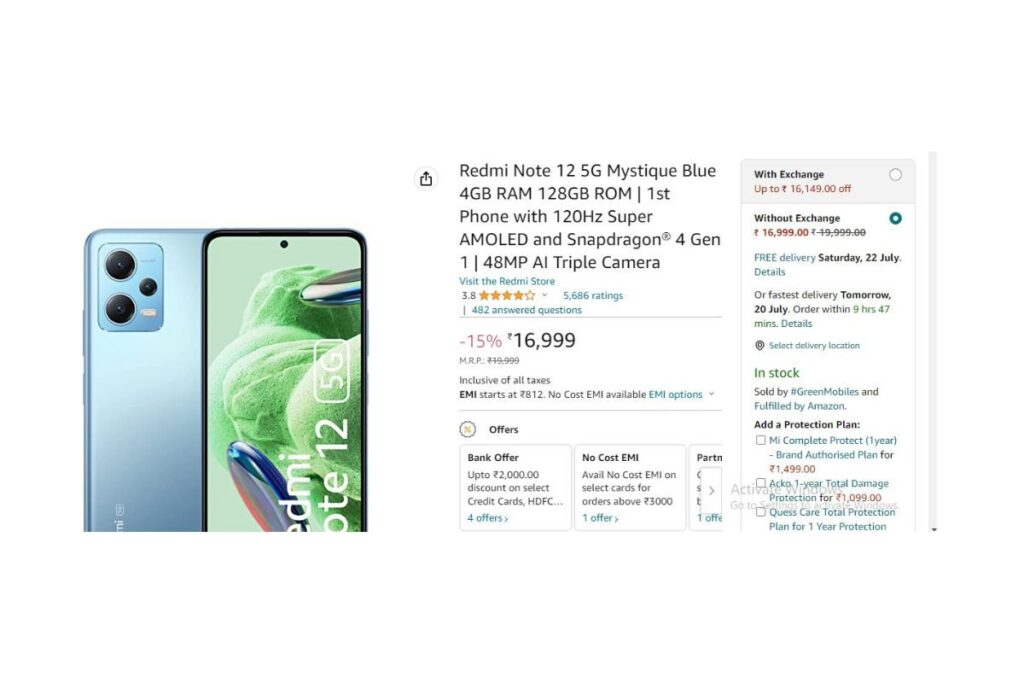
Task: Open the 5,686 ratings link
Action: [593, 296]
